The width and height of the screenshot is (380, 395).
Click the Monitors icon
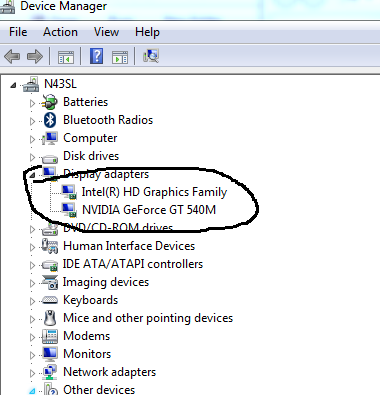point(50,354)
